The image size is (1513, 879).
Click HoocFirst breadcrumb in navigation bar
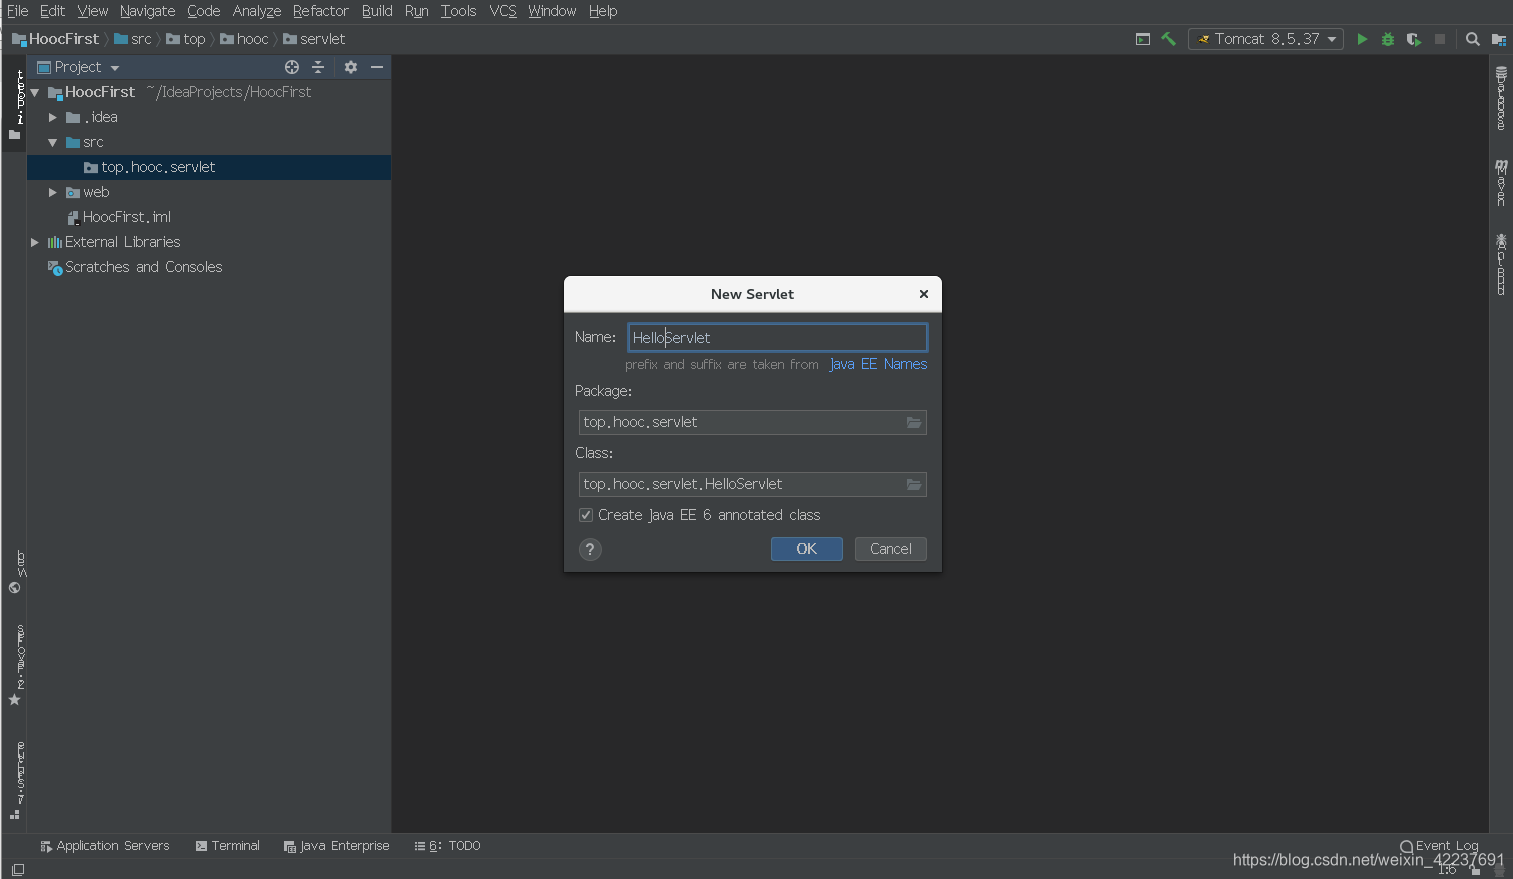click(56, 39)
